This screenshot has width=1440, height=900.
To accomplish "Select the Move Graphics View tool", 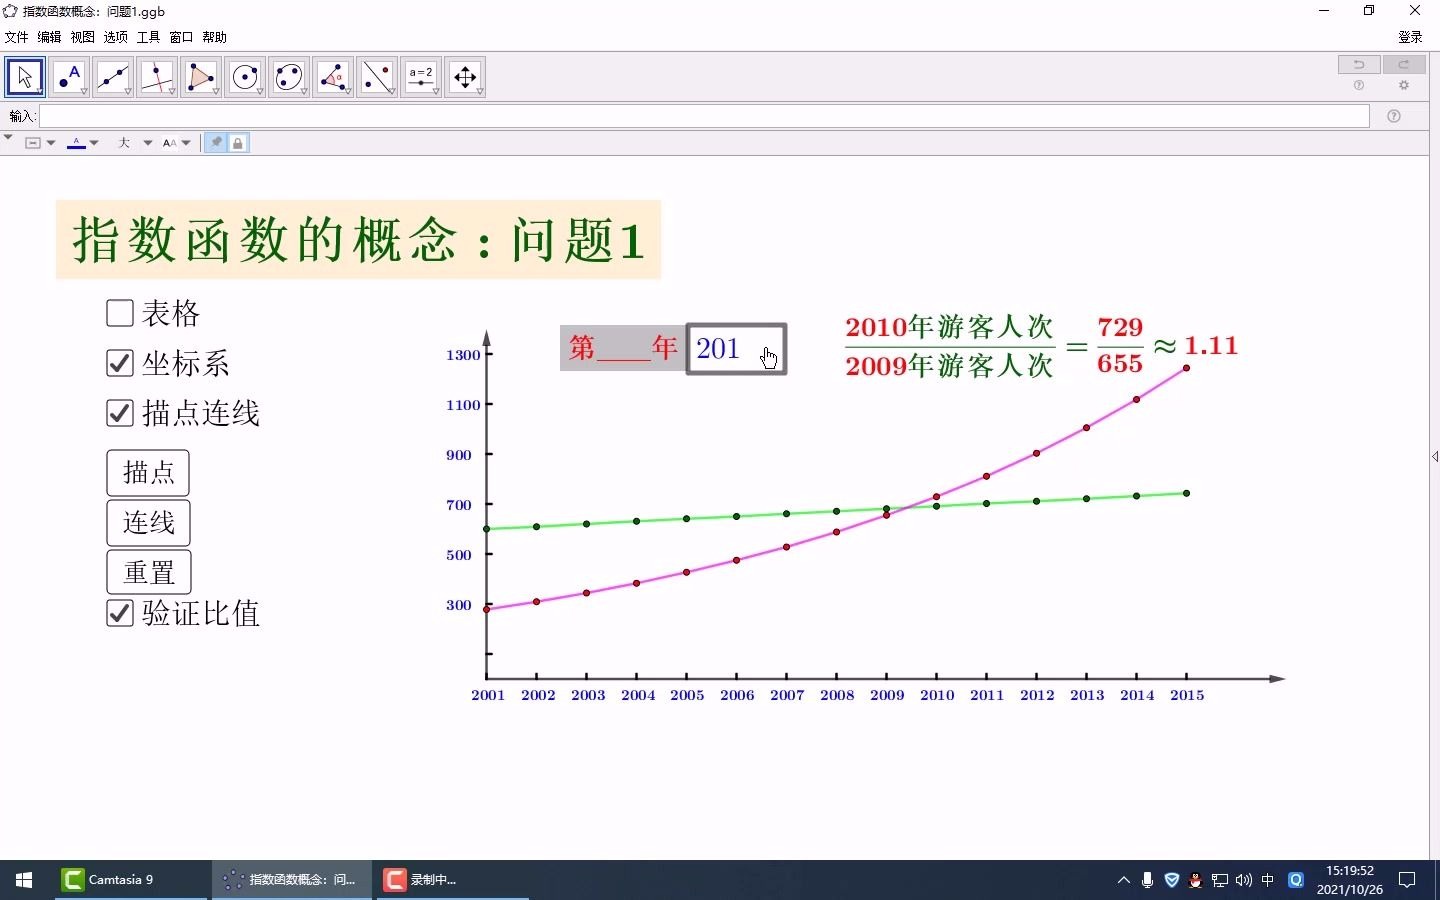I will pos(465,77).
